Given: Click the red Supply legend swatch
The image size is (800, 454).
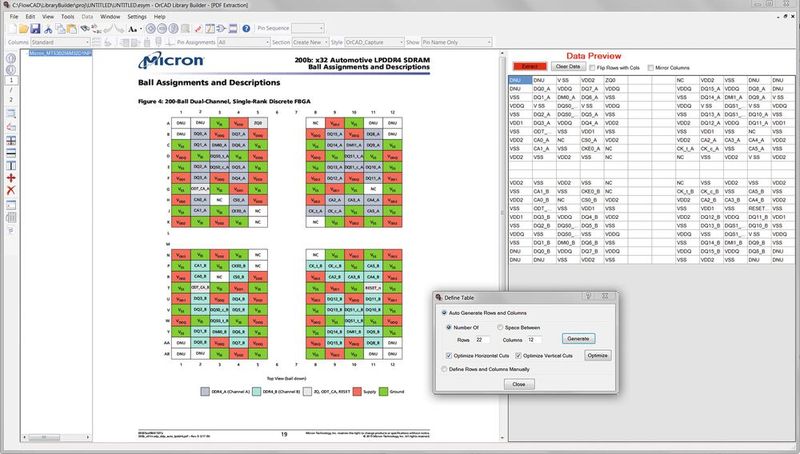Looking at the screenshot, I should click(x=357, y=391).
